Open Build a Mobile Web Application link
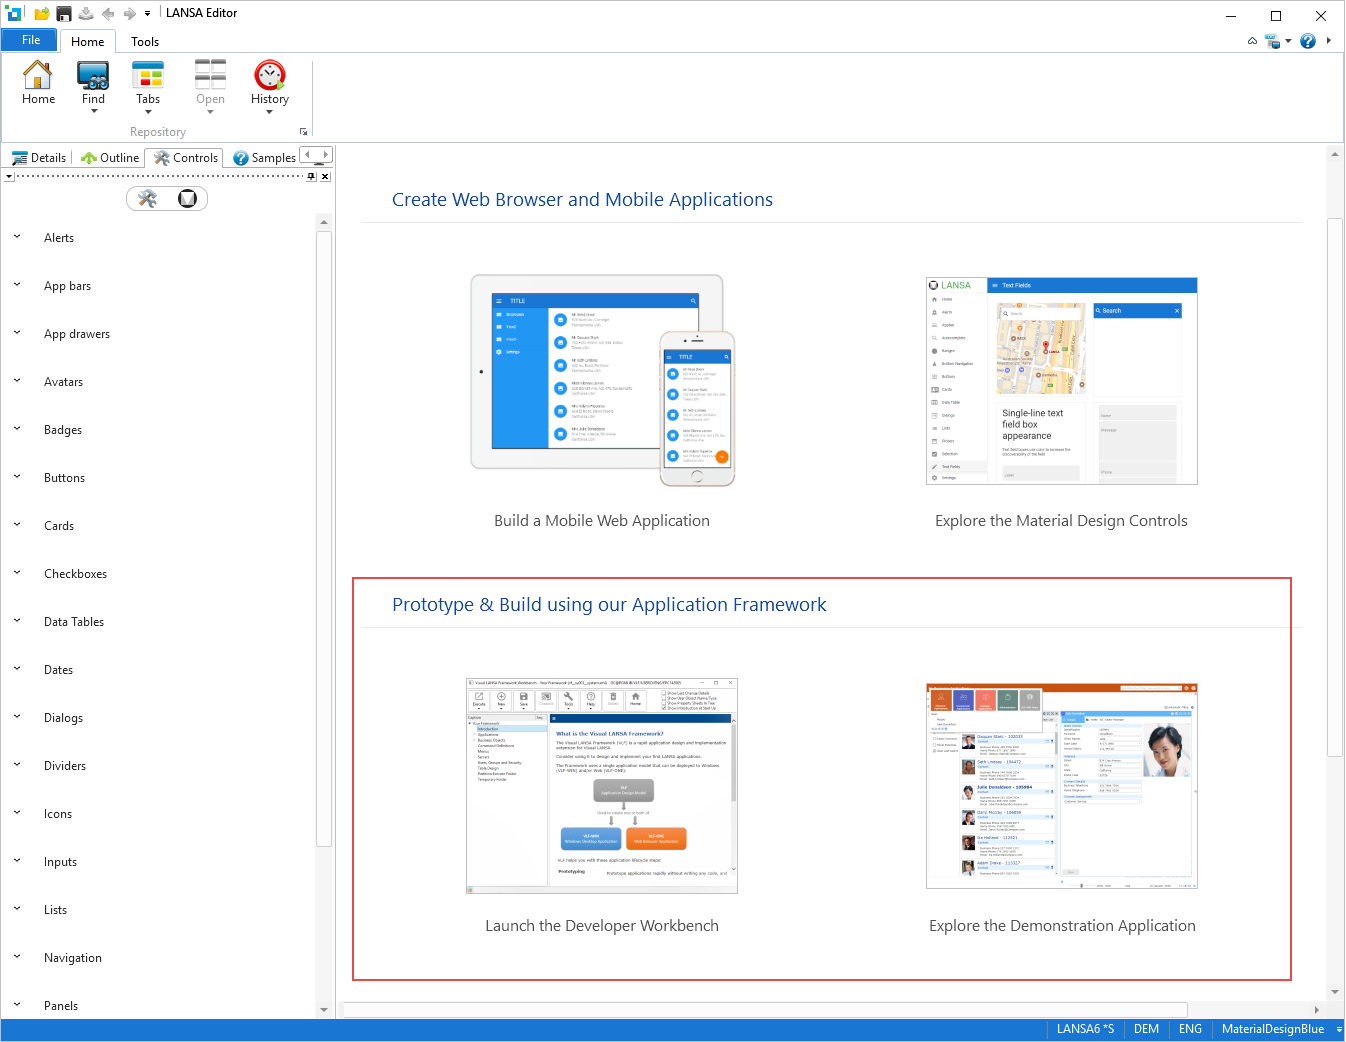1346x1042 pixels. click(x=602, y=521)
